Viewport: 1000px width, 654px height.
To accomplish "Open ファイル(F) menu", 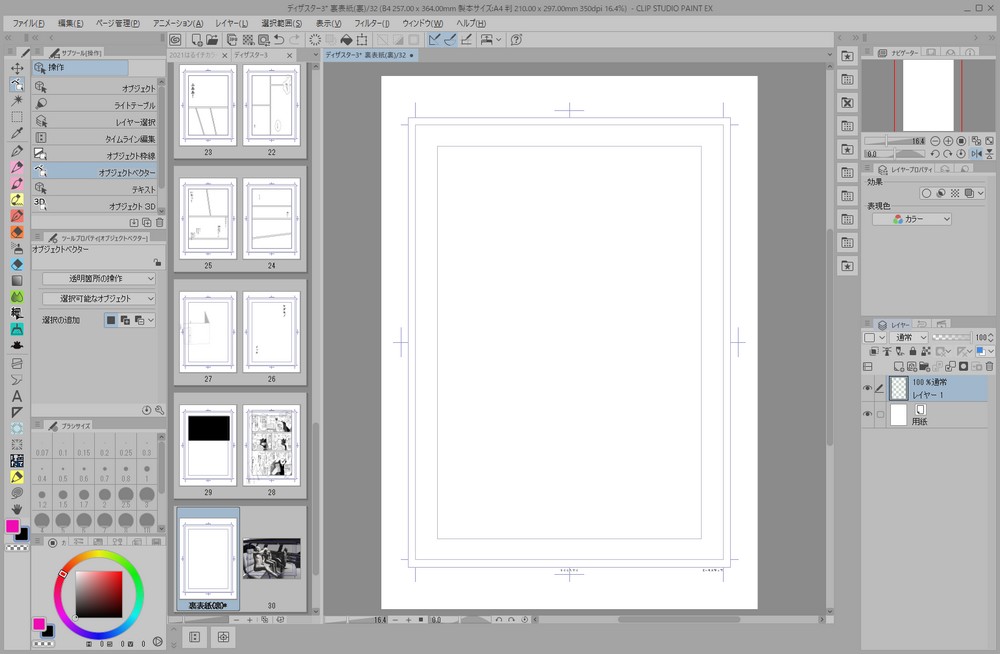I will coord(28,23).
